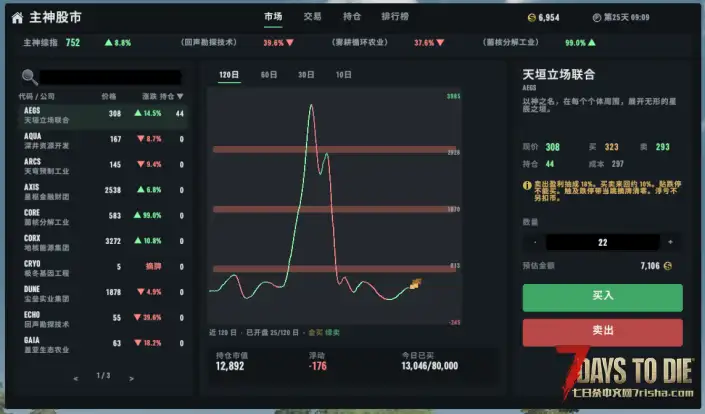Click the green 买入 button
705x414 pixels.
[x=602, y=297]
